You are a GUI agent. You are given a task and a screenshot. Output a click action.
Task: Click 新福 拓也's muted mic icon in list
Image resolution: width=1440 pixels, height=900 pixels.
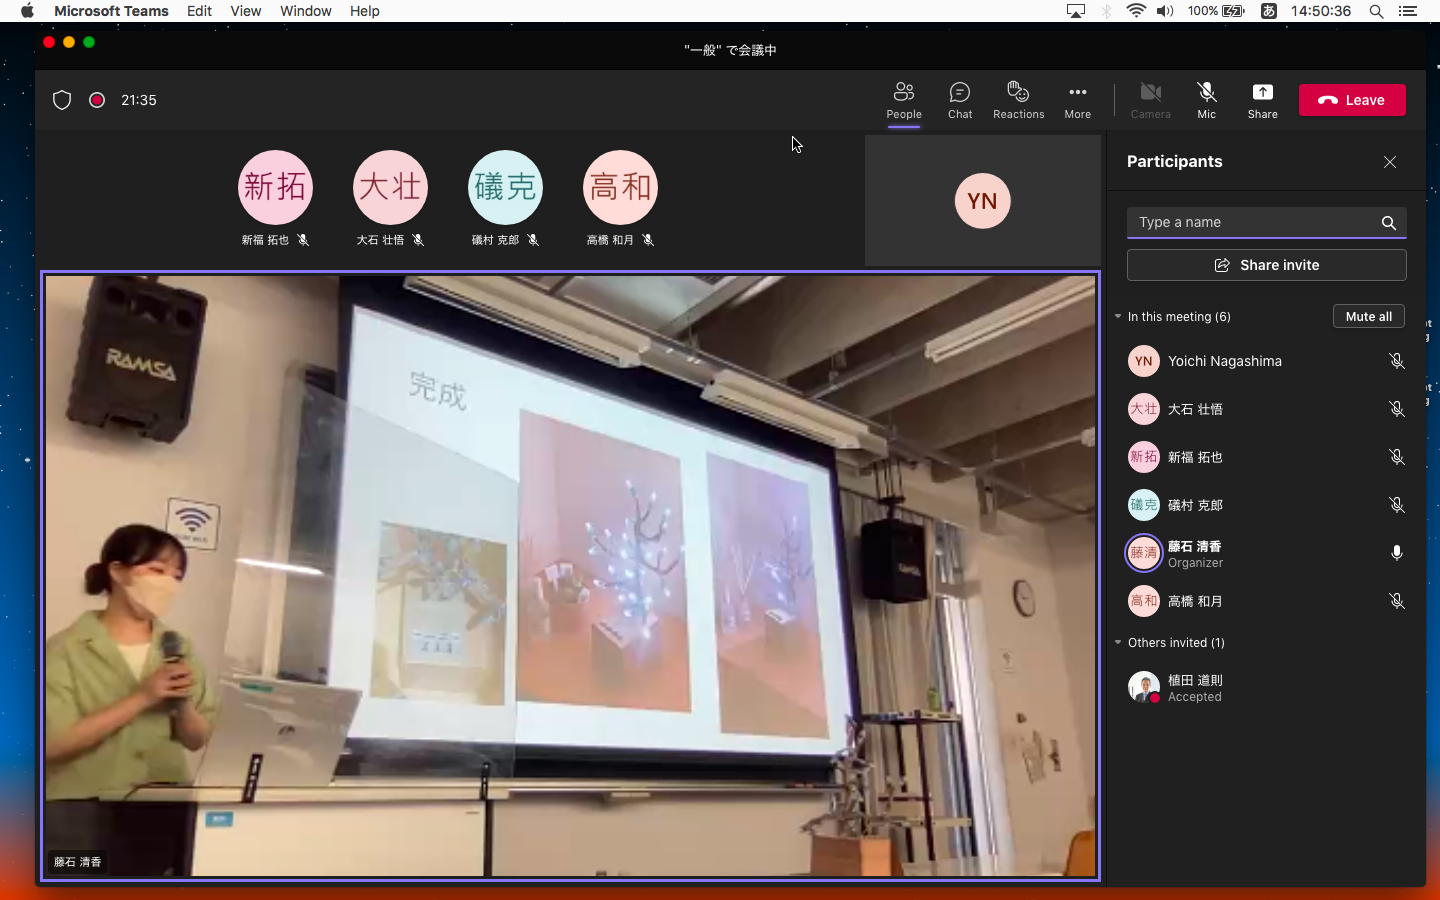click(x=1397, y=457)
